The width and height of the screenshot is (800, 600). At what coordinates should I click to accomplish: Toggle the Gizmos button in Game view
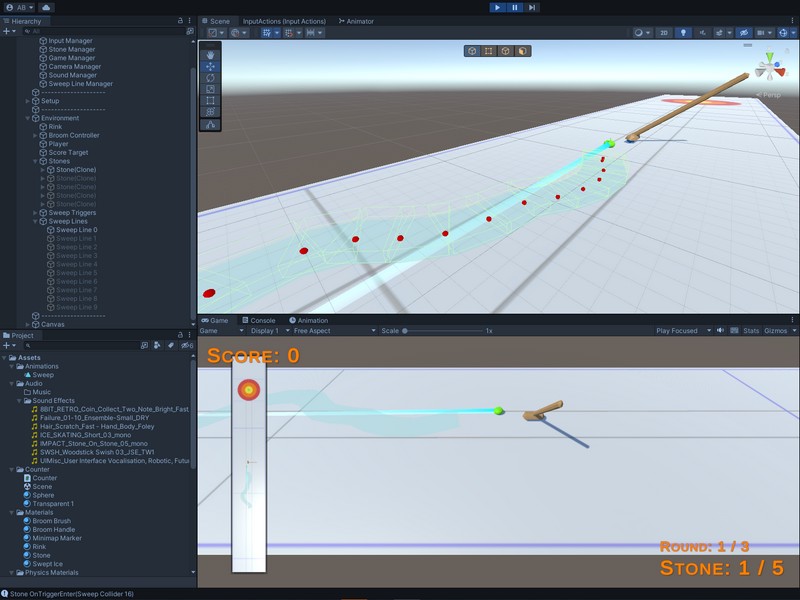tap(776, 331)
